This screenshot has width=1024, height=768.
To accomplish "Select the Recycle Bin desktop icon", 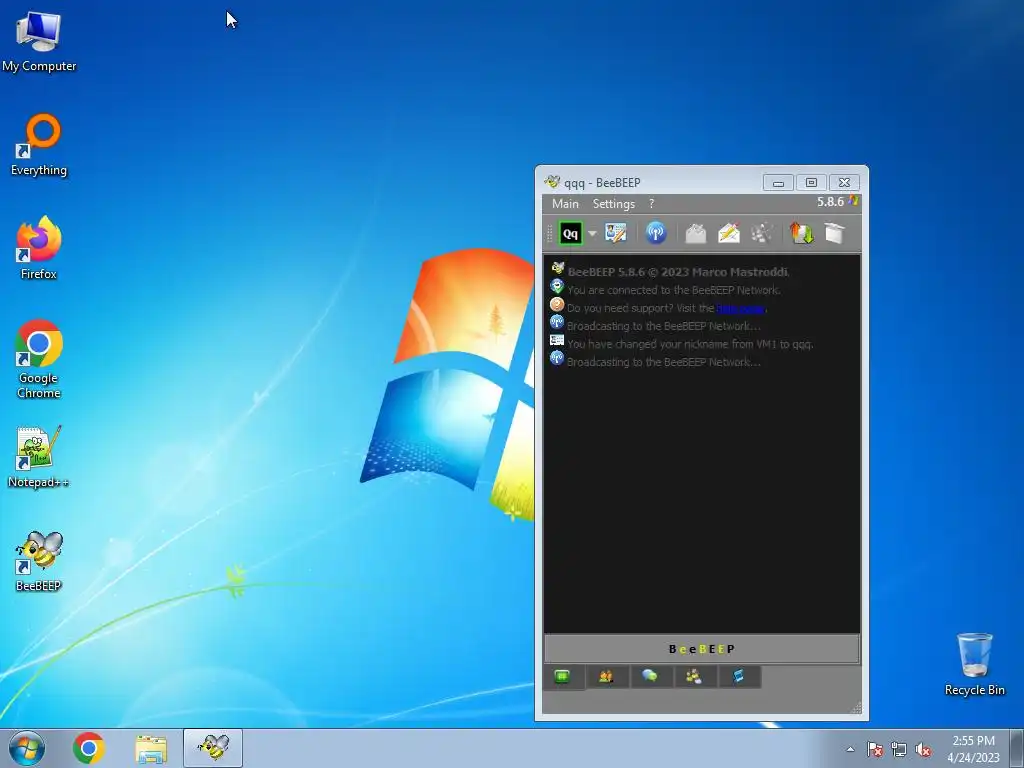I will [x=974, y=664].
